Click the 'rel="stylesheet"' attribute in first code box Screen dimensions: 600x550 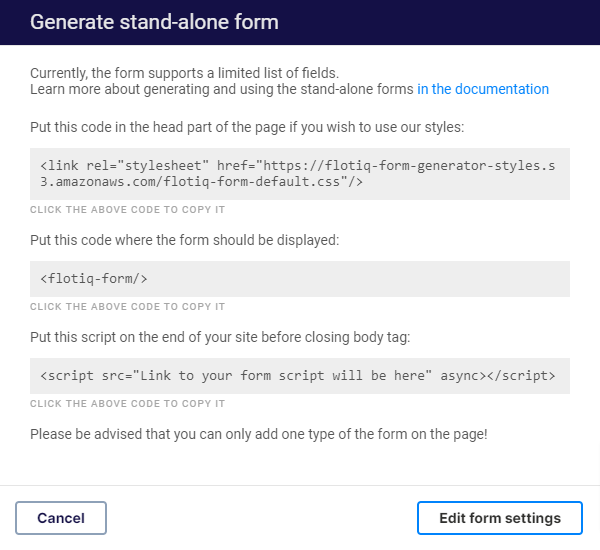coord(147,166)
